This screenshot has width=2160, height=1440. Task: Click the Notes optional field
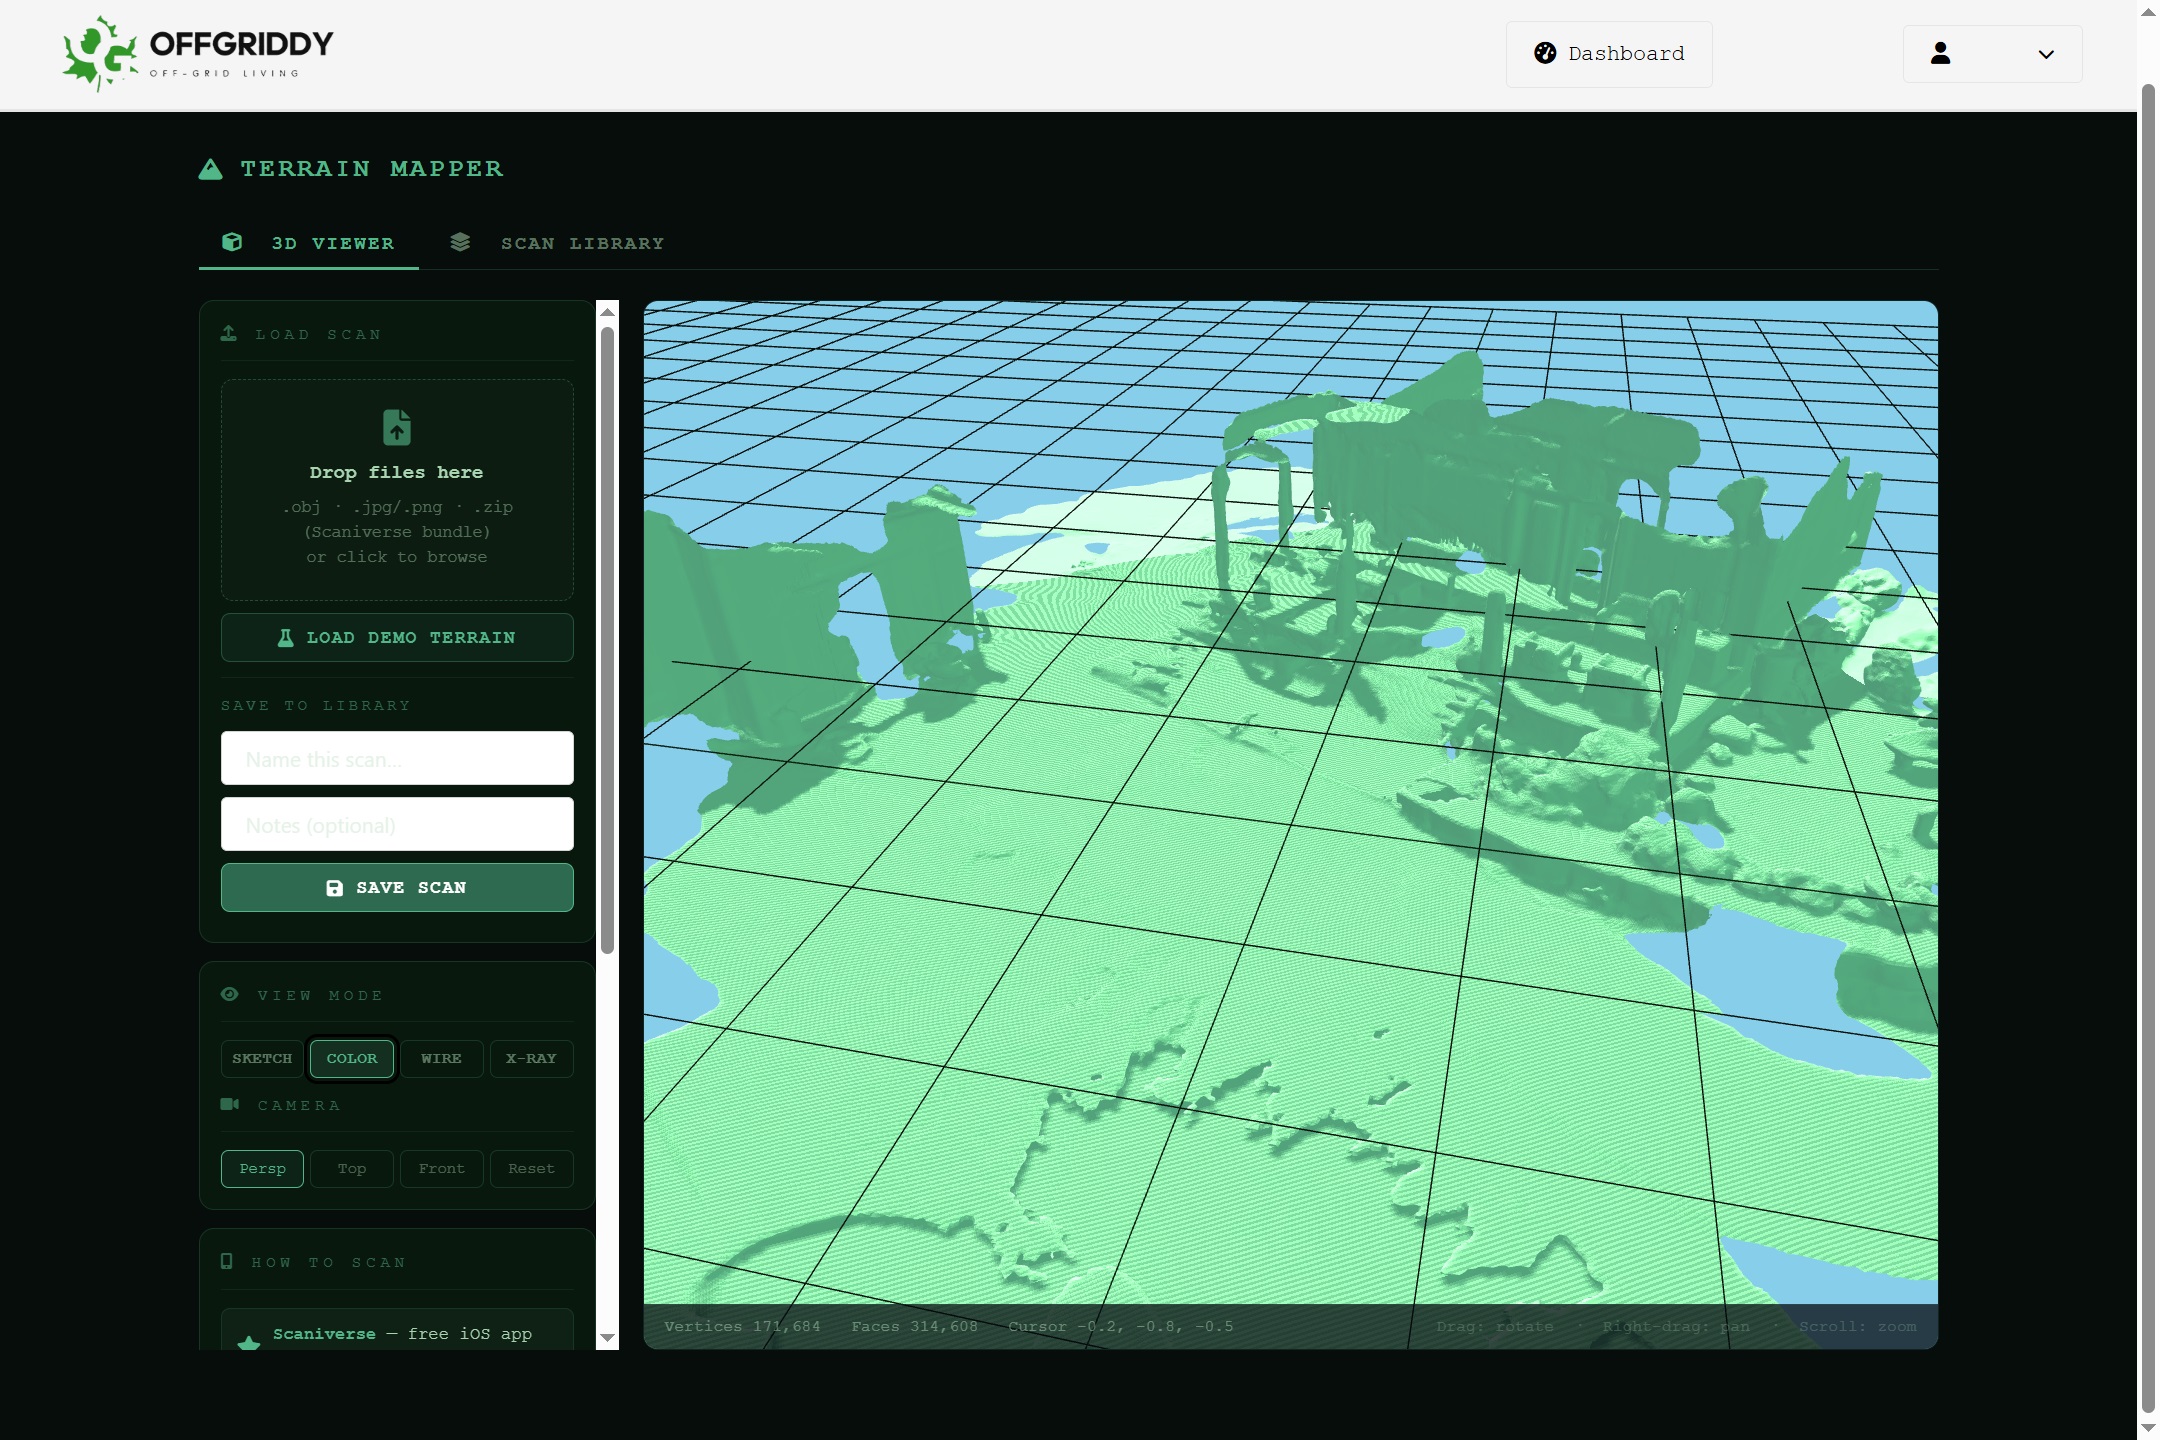pyautogui.click(x=397, y=824)
